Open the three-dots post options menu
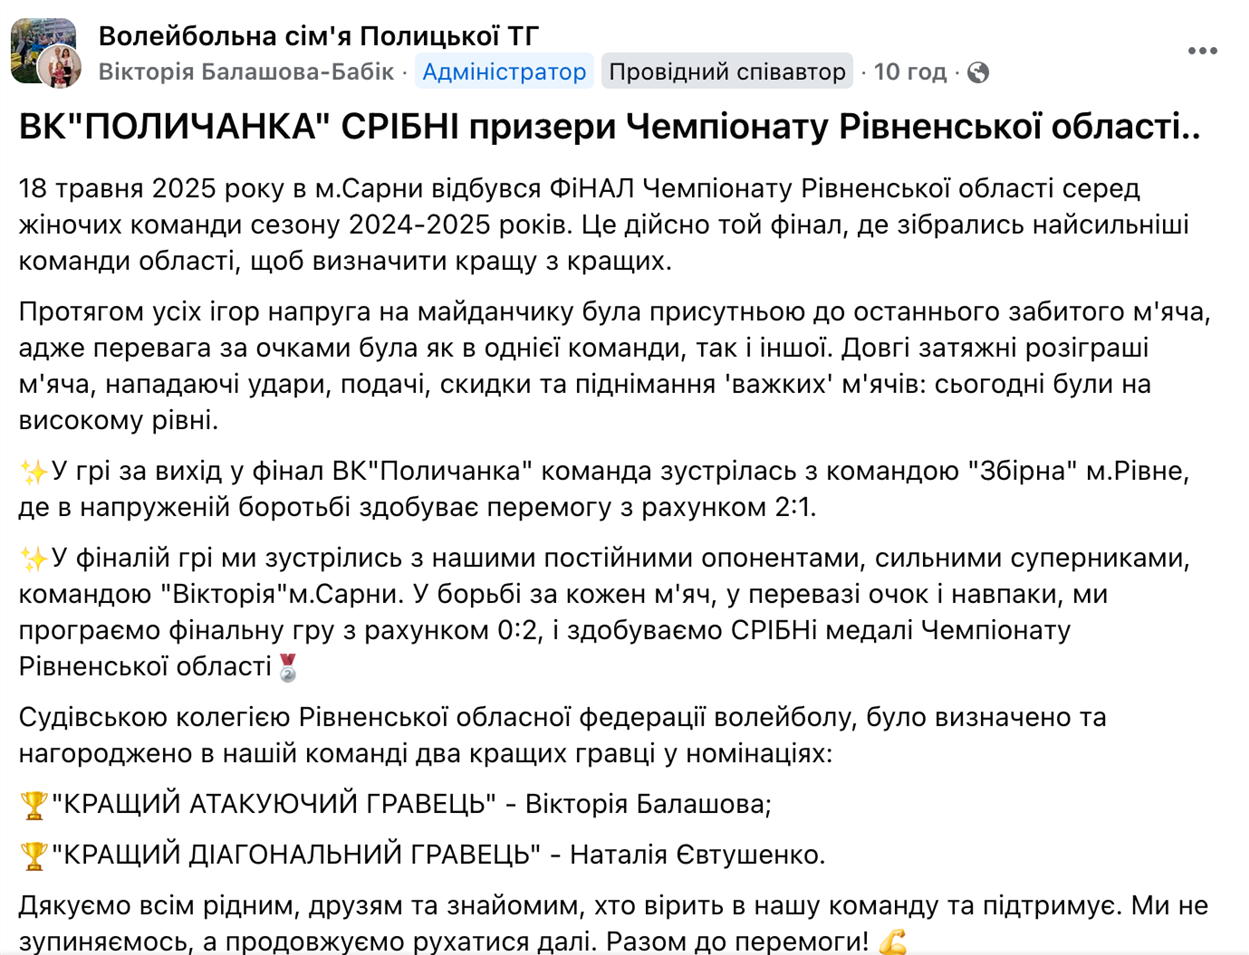 (x=1202, y=52)
